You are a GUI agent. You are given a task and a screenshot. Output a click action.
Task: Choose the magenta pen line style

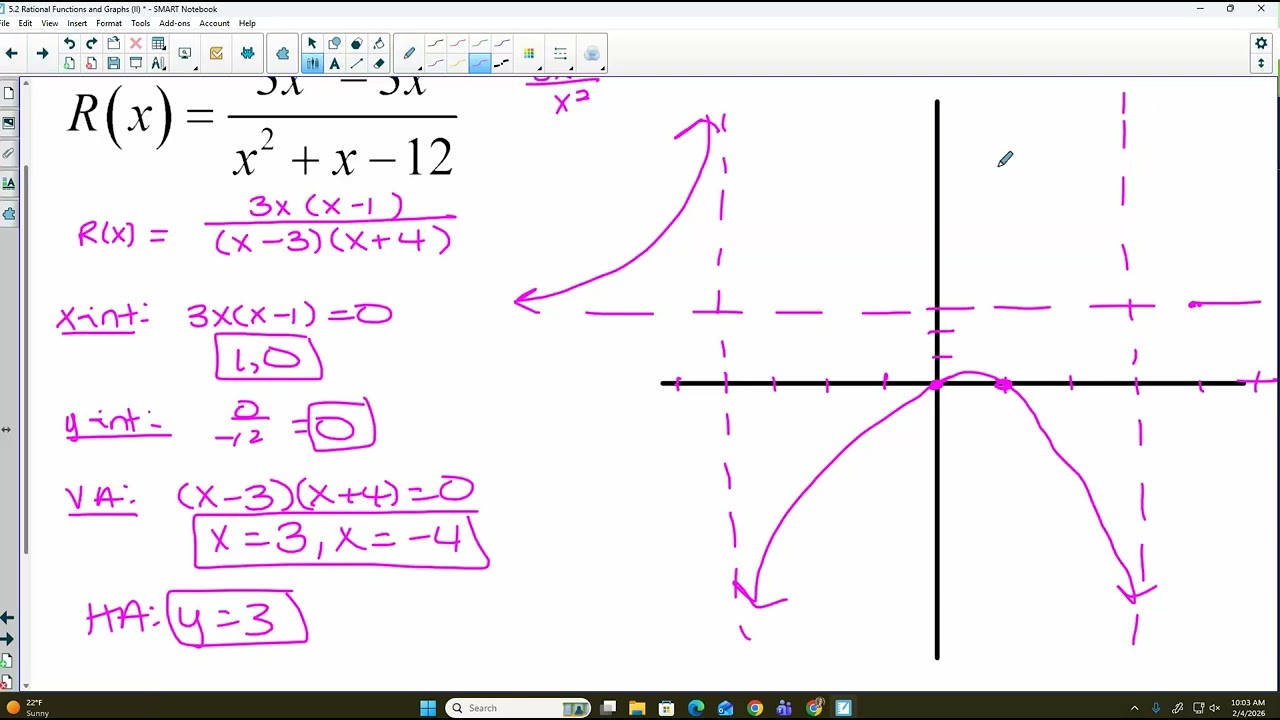(435, 63)
